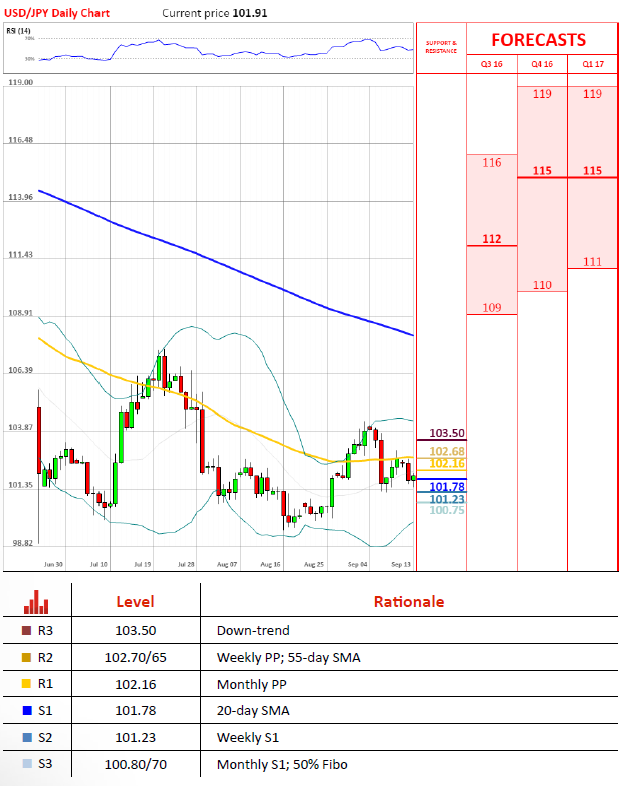Click the 101.23 table level cell
The width and height of the screenshot is (625, 786).
tap(136, 738)
